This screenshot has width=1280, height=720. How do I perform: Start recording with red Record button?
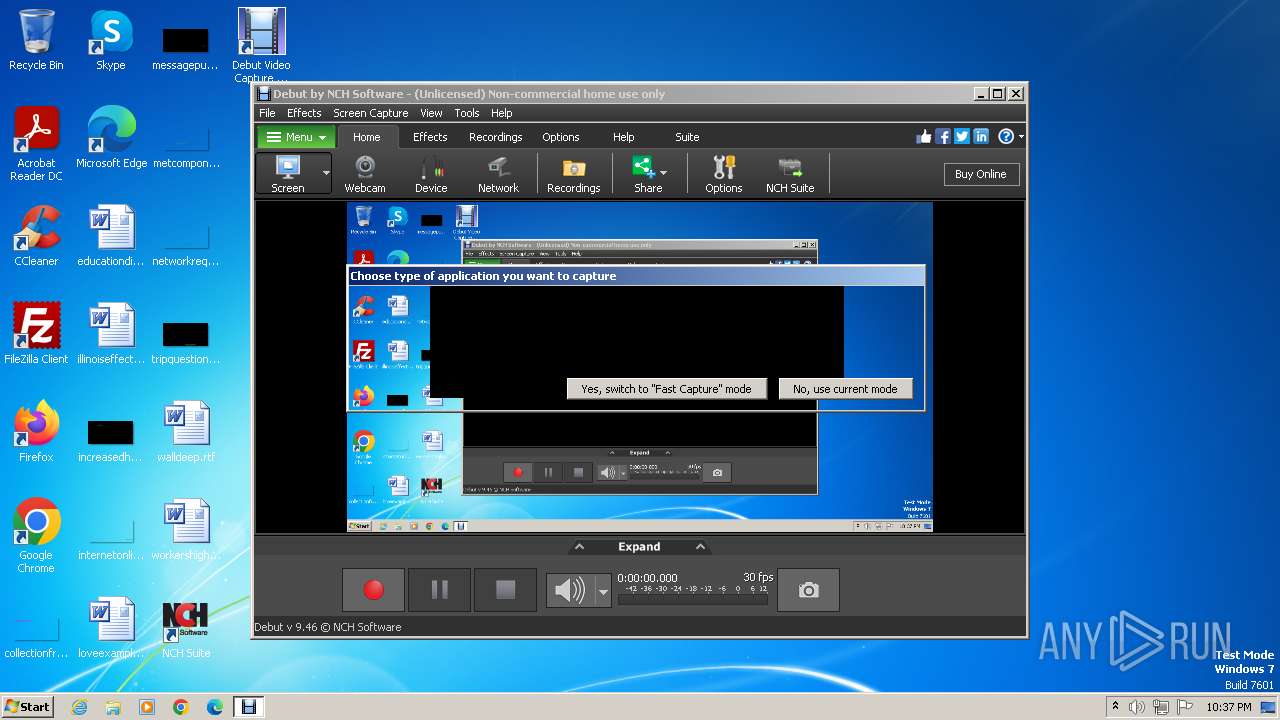click(373, 590)
